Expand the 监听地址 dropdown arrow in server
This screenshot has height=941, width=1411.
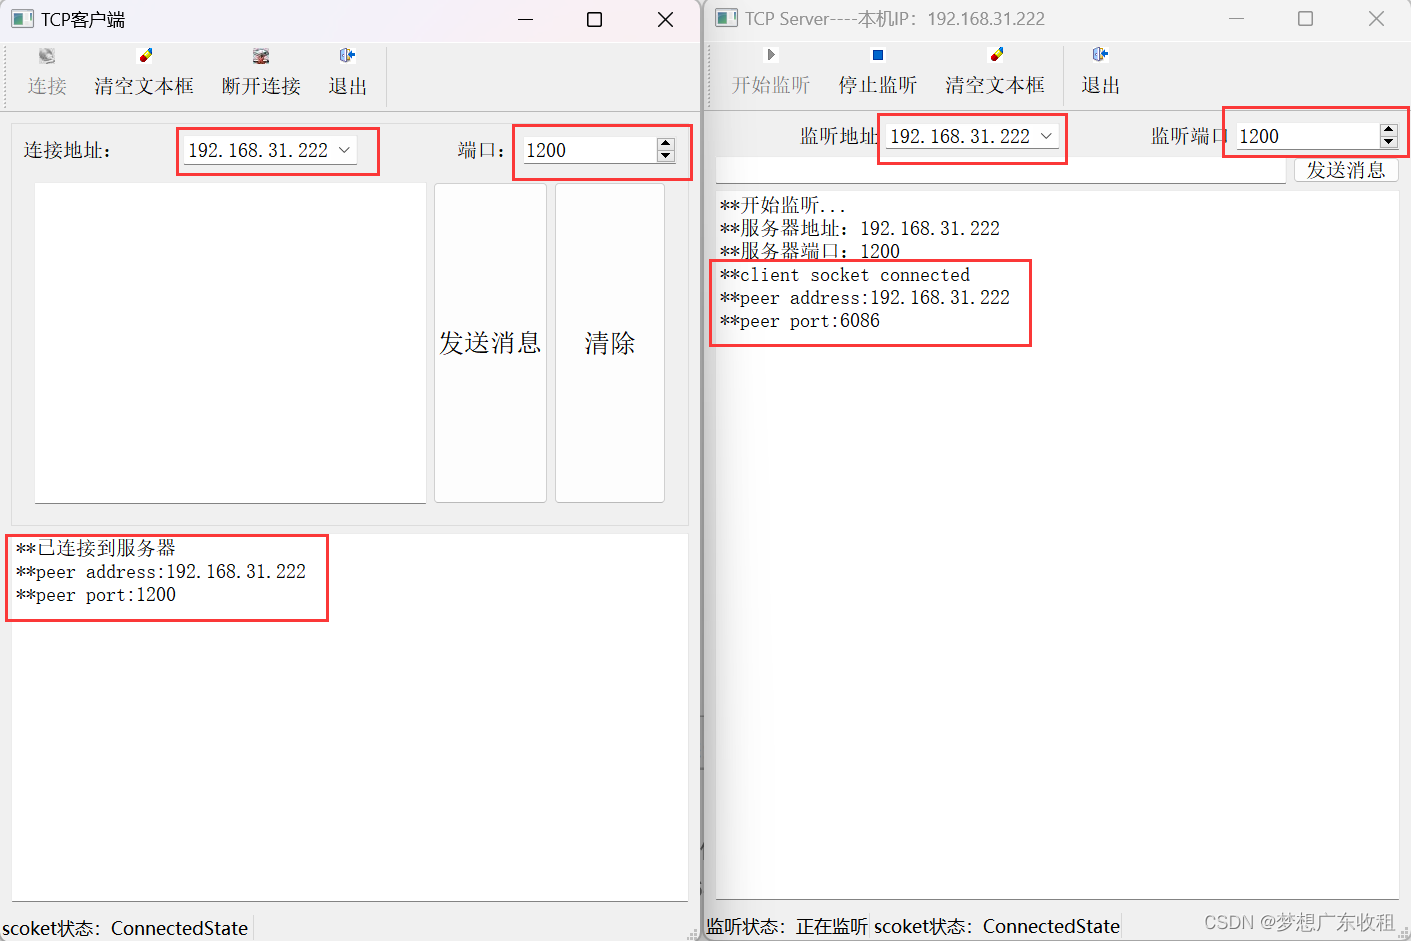coord(1046,136)
